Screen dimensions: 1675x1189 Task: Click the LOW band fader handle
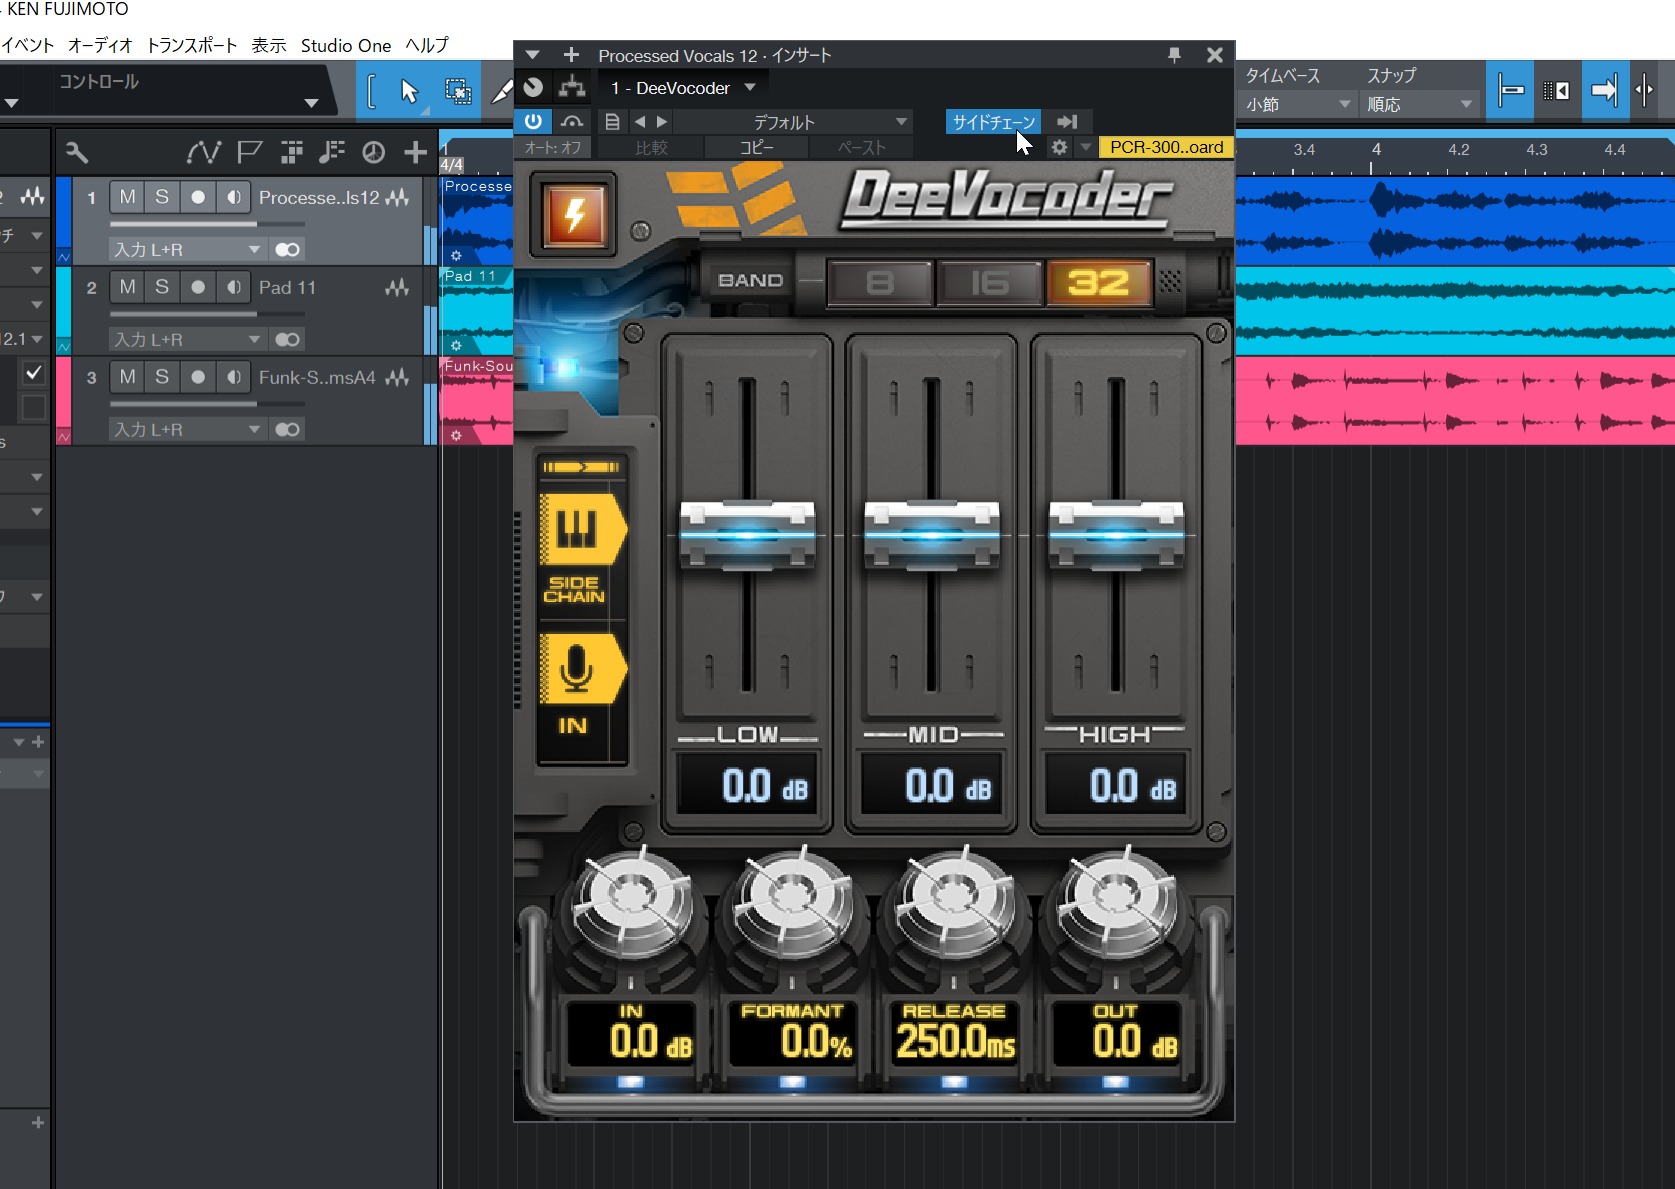coord(748,536)
